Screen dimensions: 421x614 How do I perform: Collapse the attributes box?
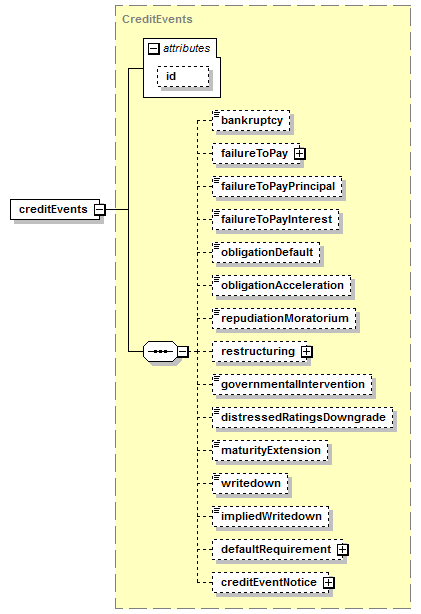[x=154, y=49]
